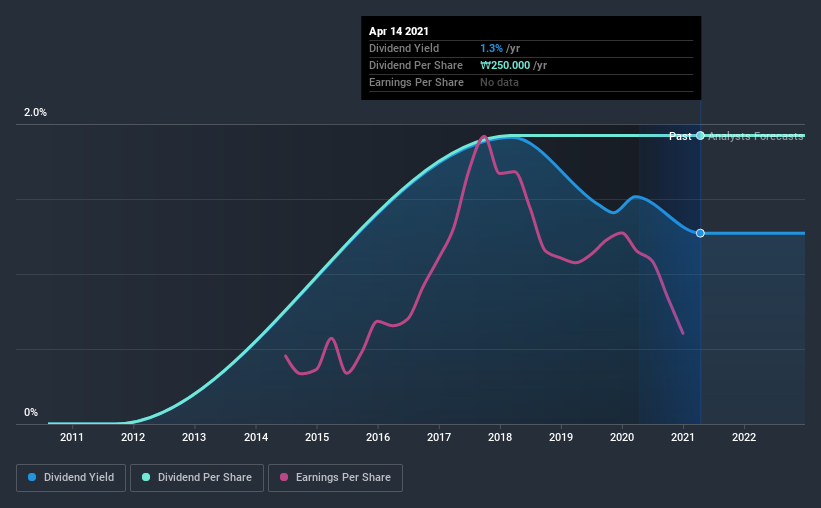Click the Past label on chart
This screenshot has height=508, width=821.
pos(680,136)
